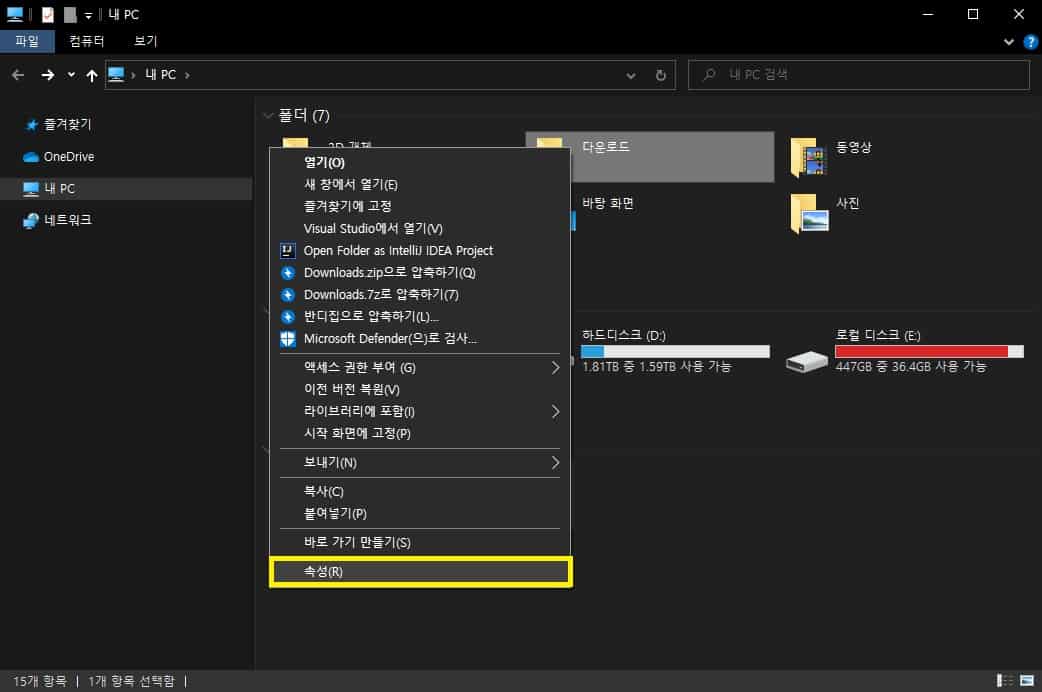Open the quick access toolbar customize dropdown
Screen dimensions: 1042x692
click(88, 15)
